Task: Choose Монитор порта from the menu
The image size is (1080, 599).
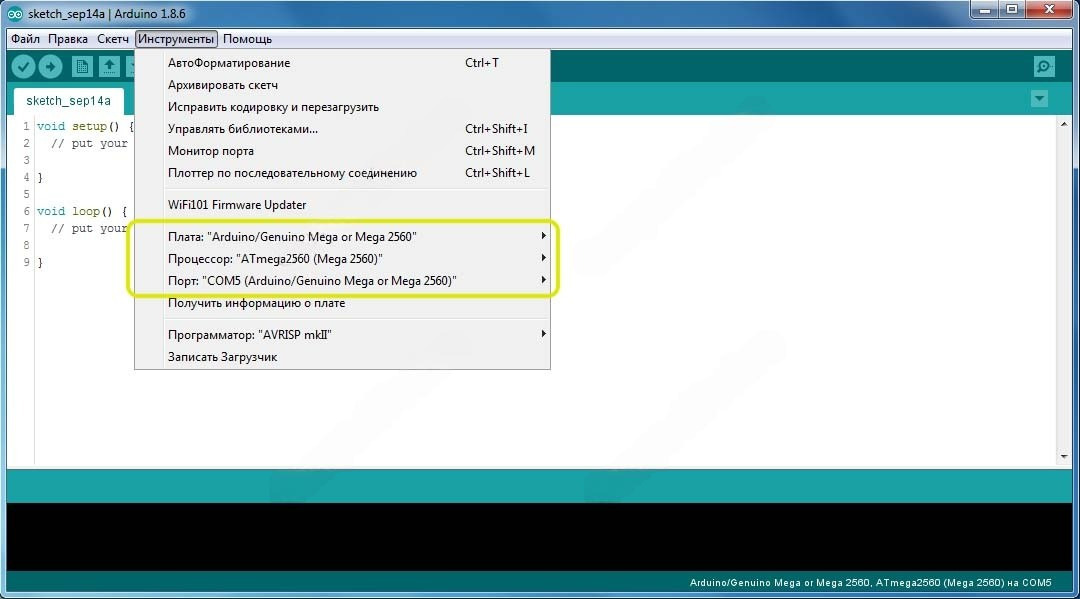Action: pyautogui.click(x=211, y=151)
